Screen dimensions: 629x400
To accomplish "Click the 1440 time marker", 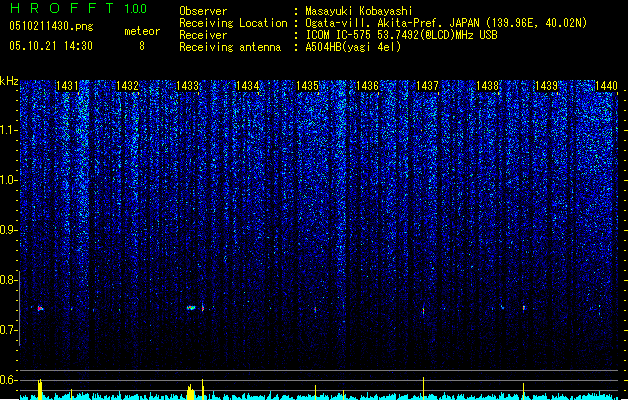I will 606,86.
